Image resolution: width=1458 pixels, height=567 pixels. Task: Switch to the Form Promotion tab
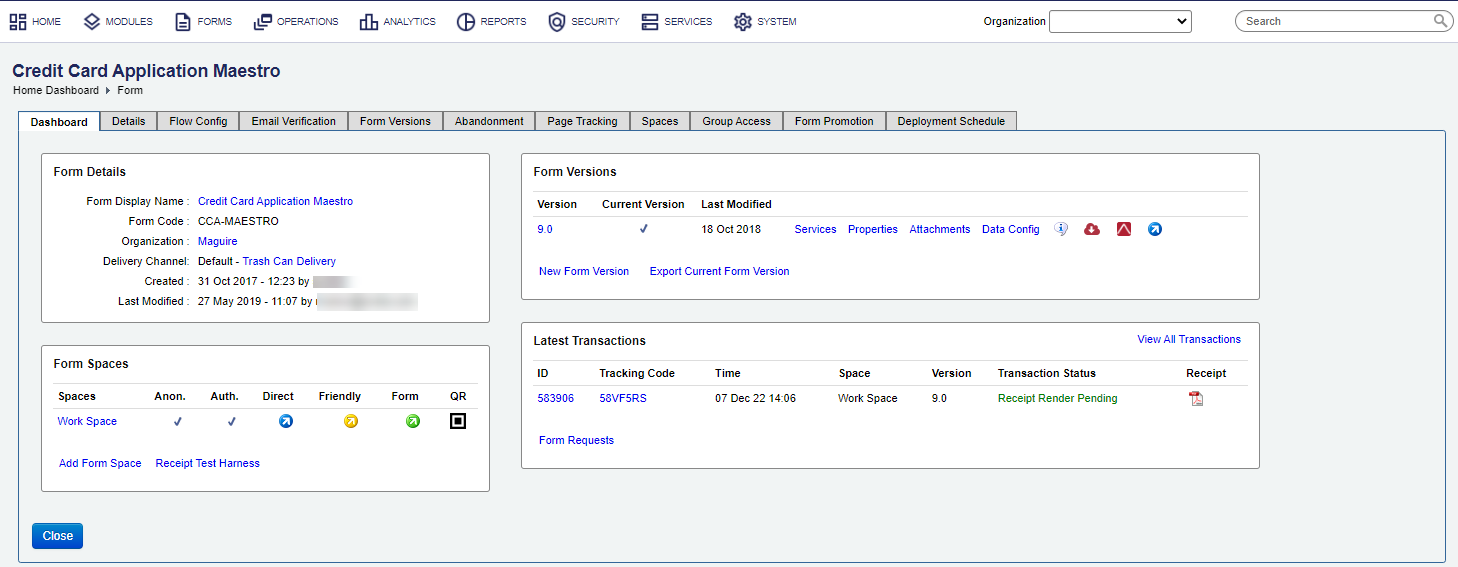click(834, 121)
